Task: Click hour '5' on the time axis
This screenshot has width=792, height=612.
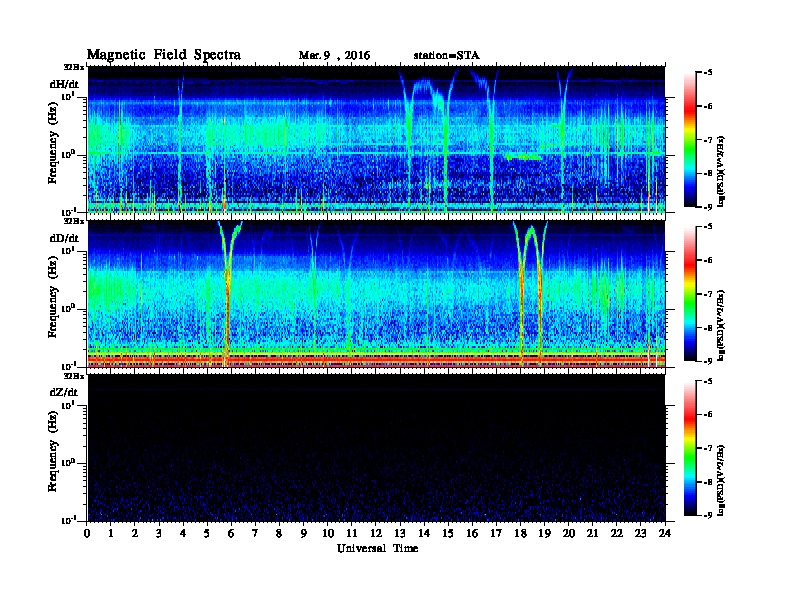Action: 207,533
